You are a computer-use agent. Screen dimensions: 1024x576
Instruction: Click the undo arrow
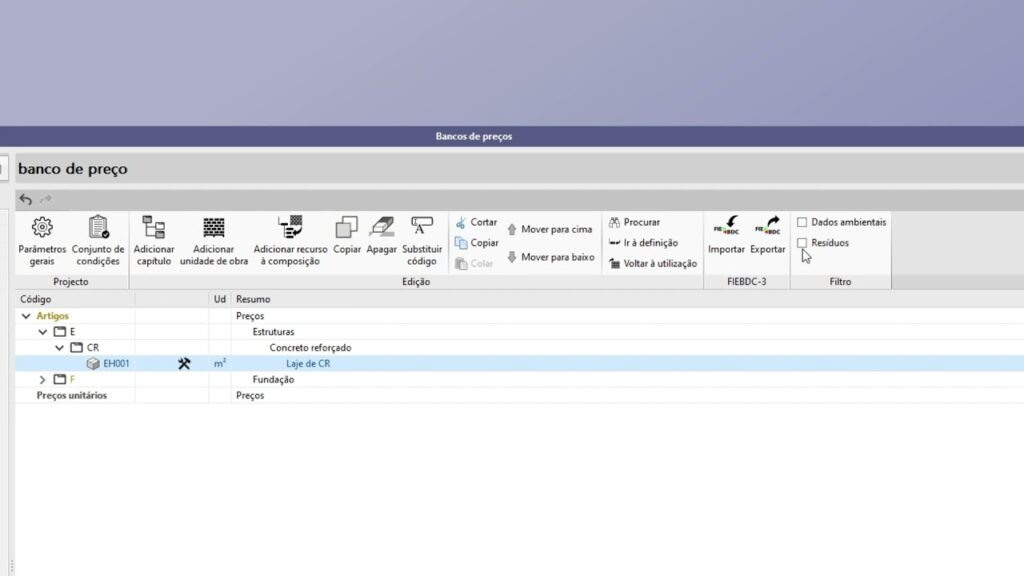point(26,200)
